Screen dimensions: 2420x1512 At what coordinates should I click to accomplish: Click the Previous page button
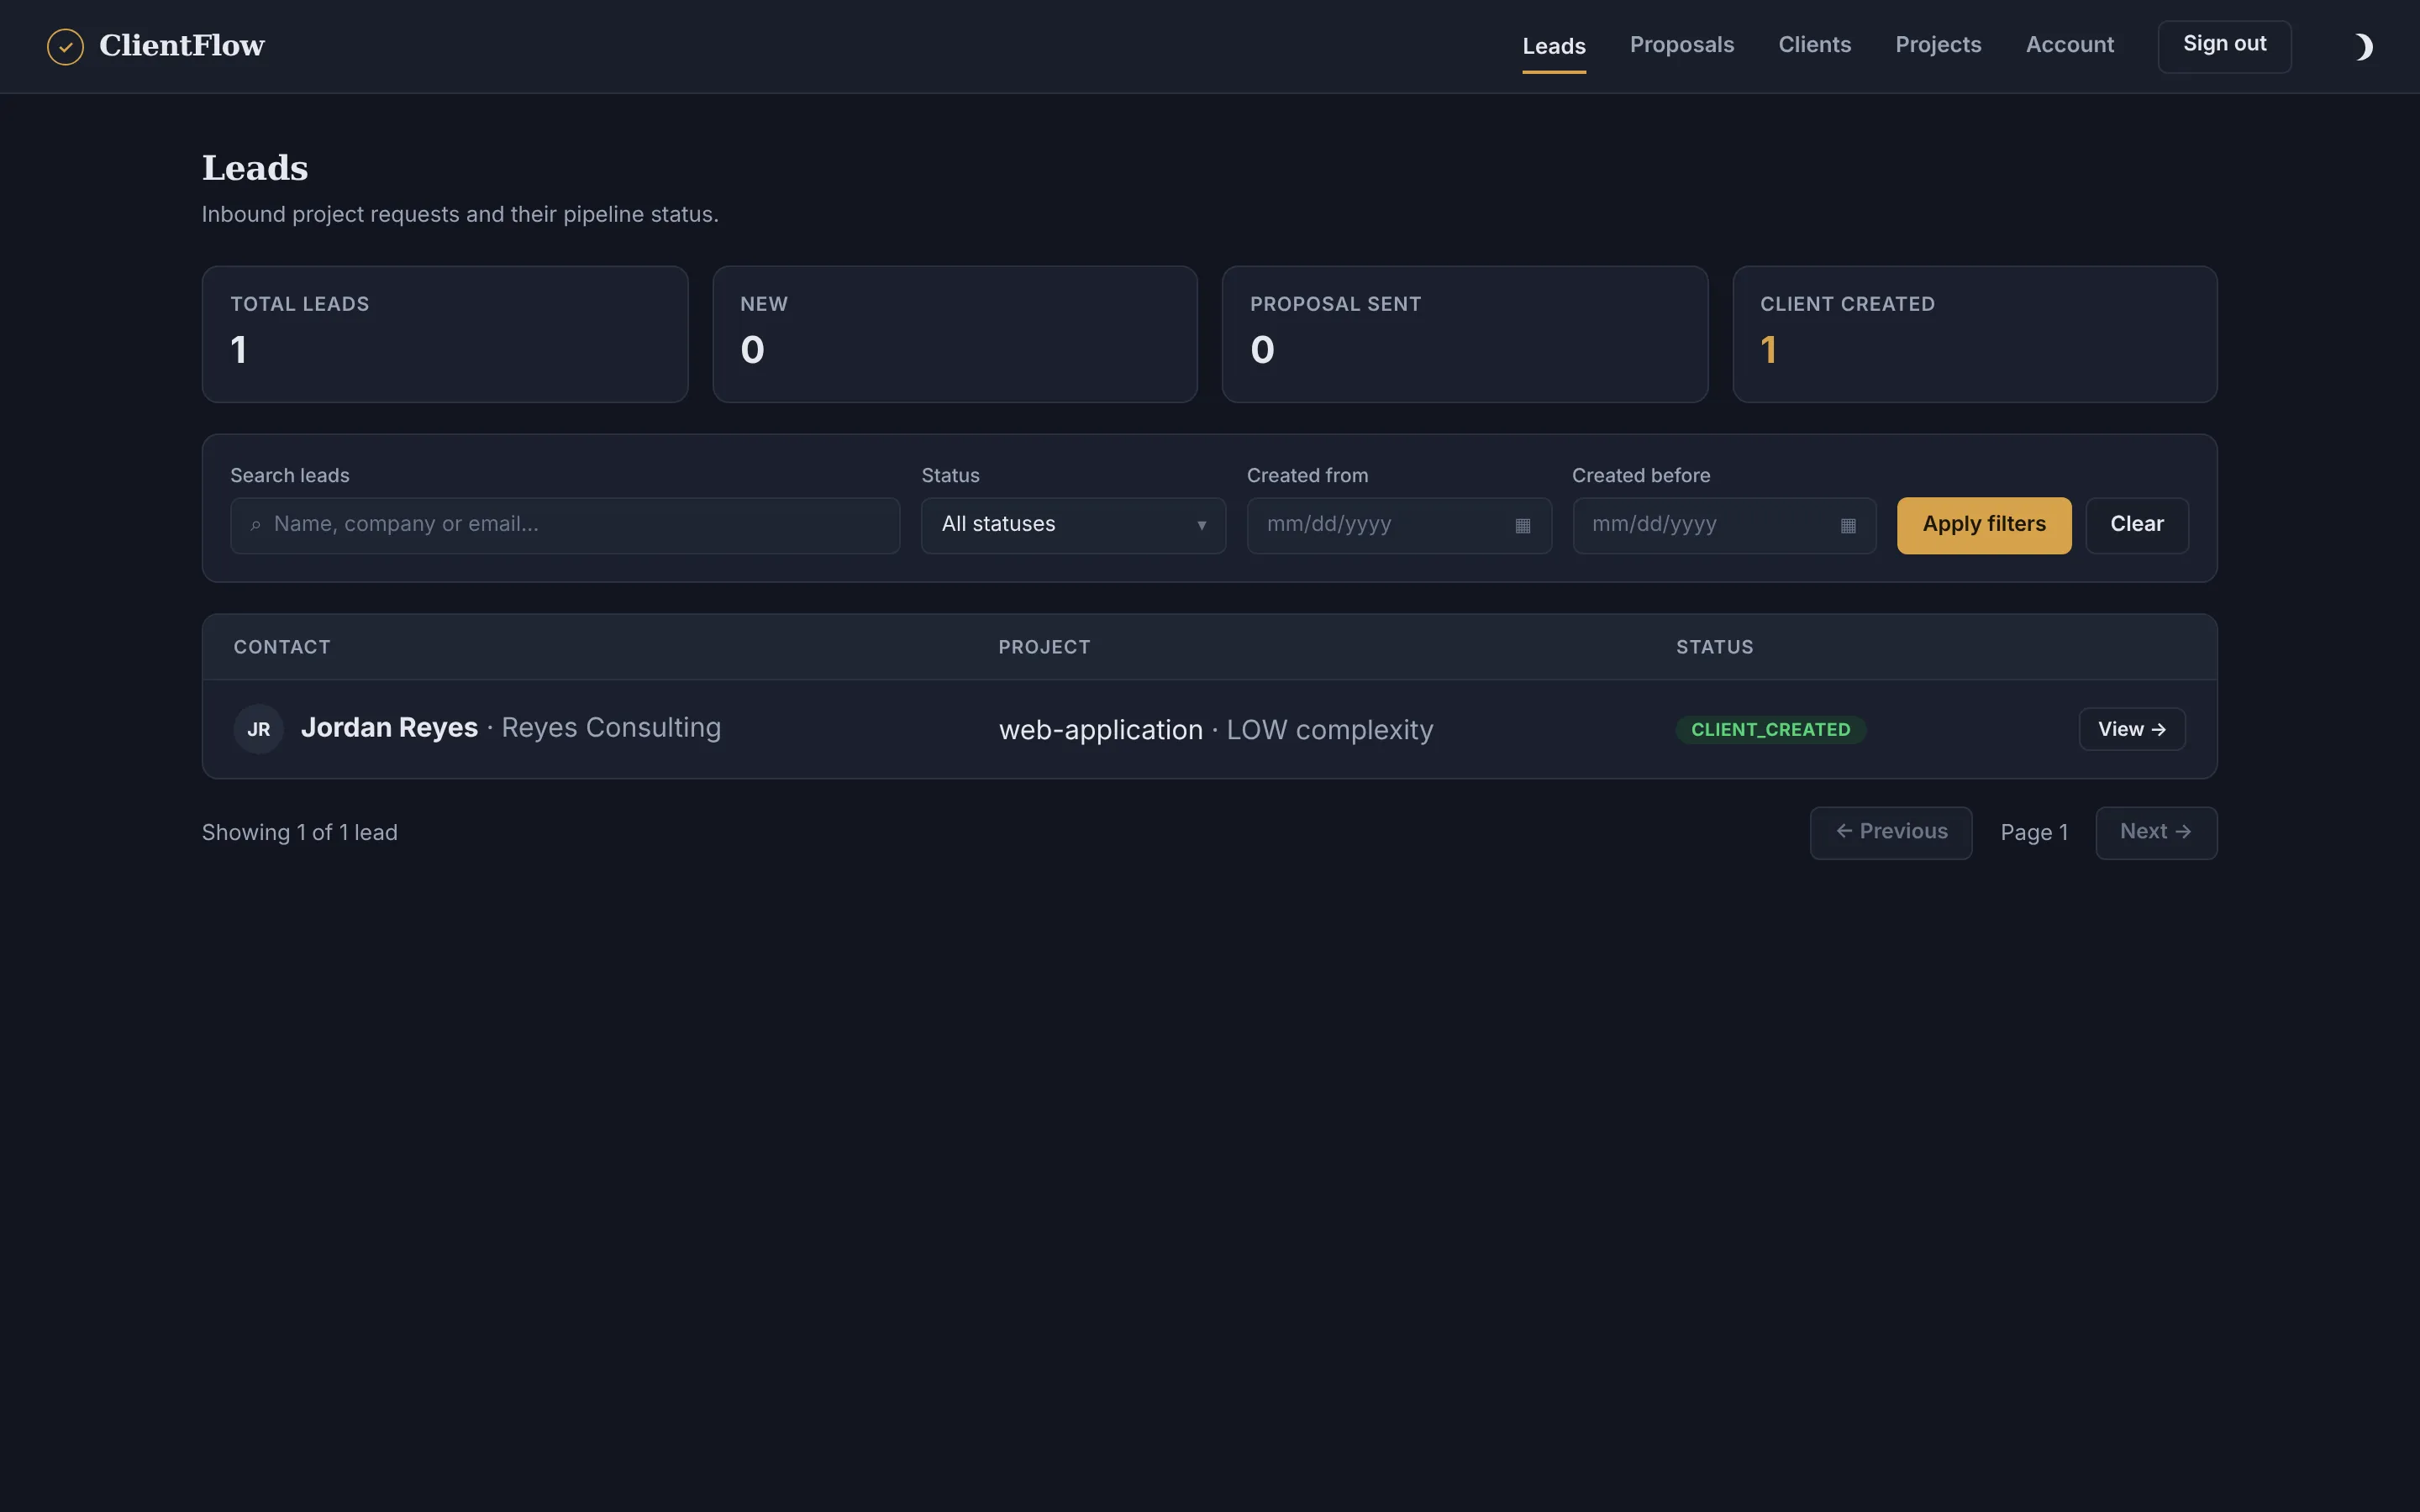1890,833
